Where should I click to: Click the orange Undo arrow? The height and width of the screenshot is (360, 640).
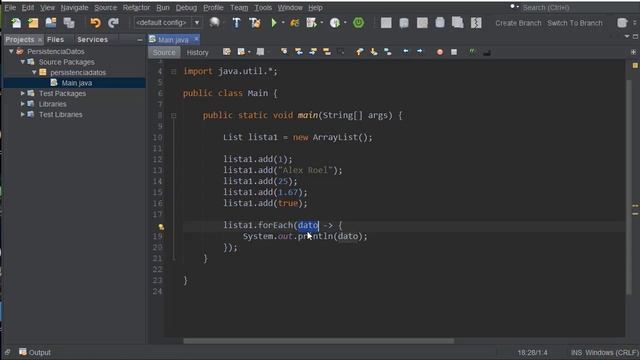tap(95, 23)
